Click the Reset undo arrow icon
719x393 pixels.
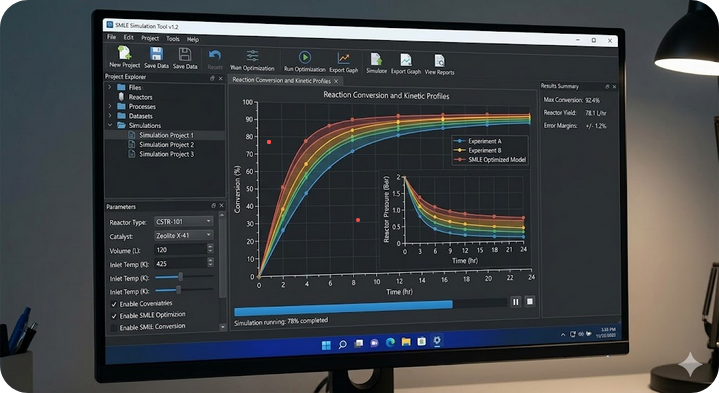click(x=215, y=56)
